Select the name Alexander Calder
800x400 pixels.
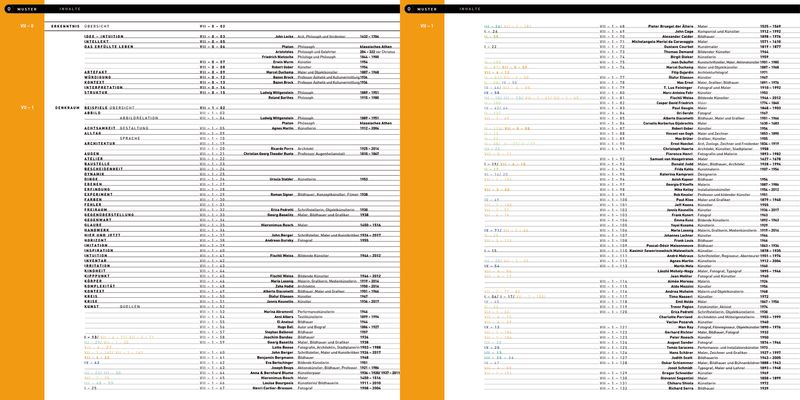coord(678,36)
